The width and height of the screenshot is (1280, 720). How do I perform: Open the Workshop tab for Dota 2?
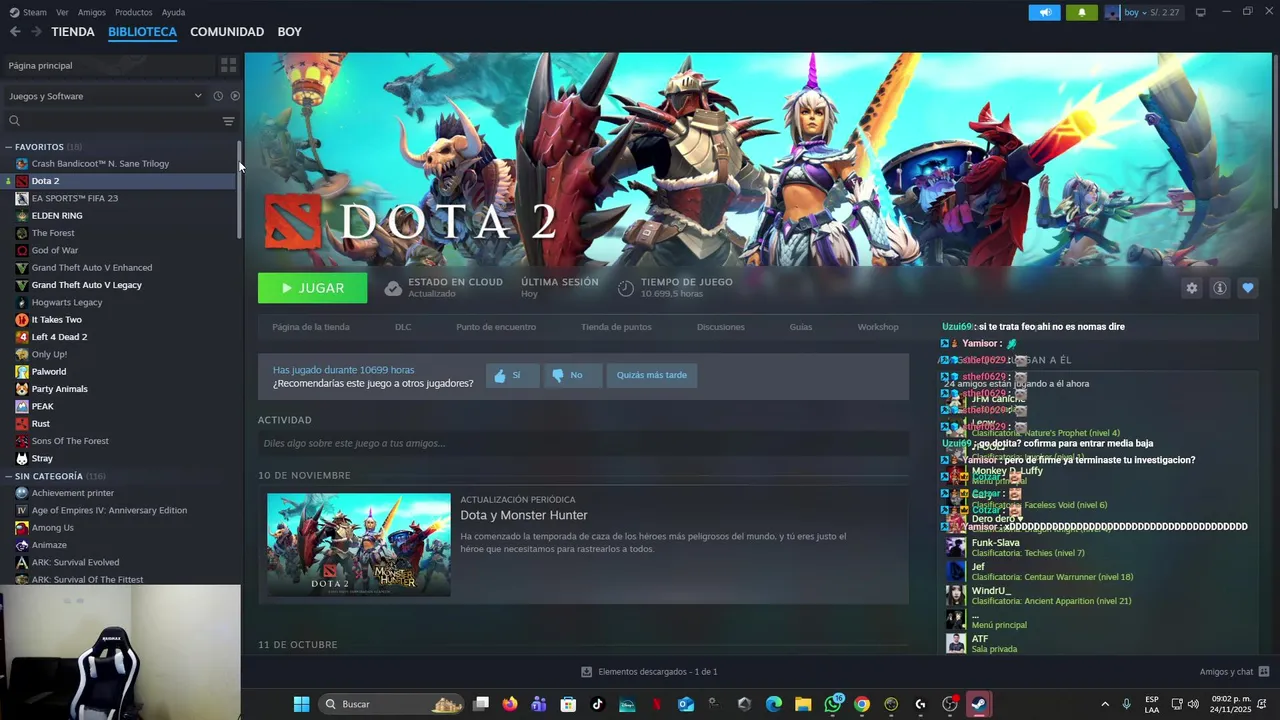878,327
